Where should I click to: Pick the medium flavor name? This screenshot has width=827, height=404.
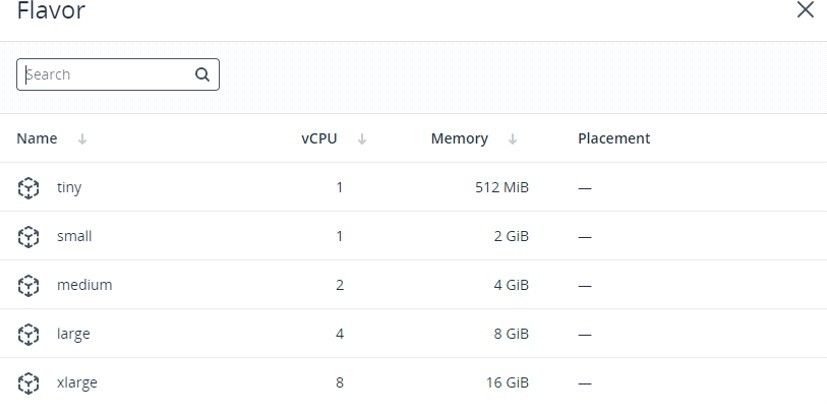[84, 285]
